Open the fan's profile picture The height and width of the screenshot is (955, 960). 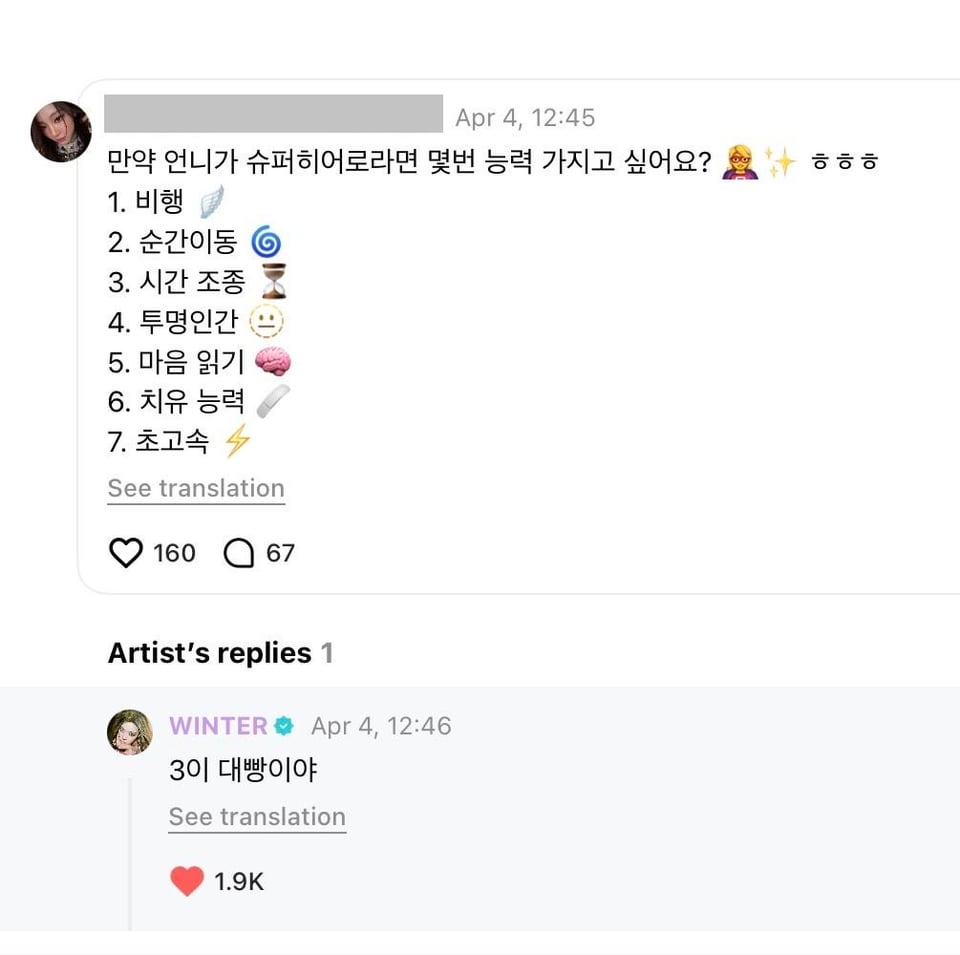[x=61, y=131]
